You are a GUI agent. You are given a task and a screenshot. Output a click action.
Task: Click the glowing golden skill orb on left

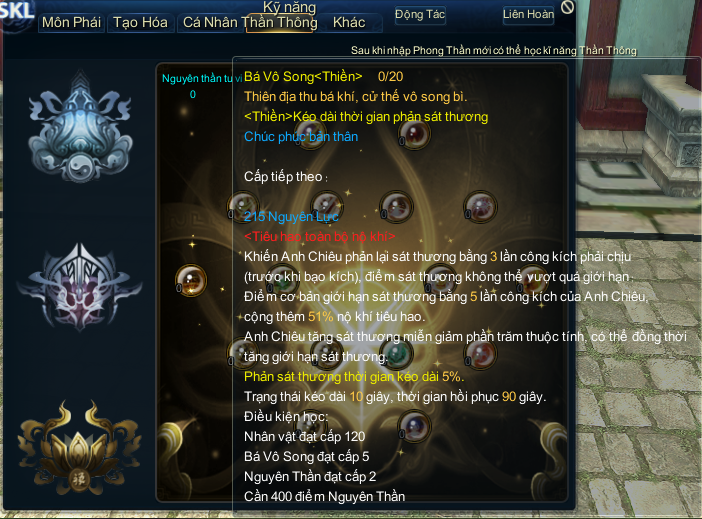191,280
